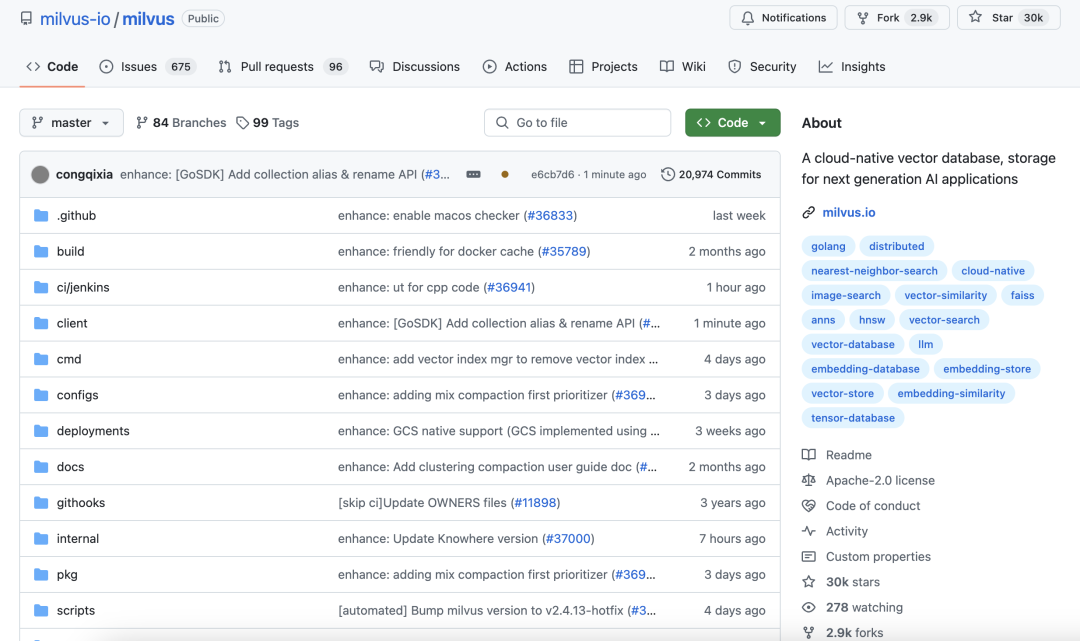The width and height of the screenshot is (1080, 641).
Task: Open the .github folder icon
Action: click(41, 216)
